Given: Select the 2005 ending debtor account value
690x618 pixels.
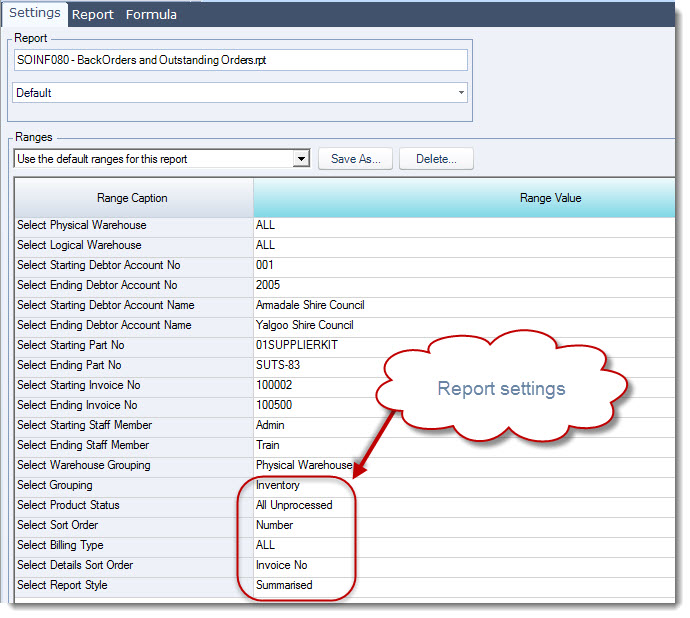Looking at the screenshot, I should [464, 285].
